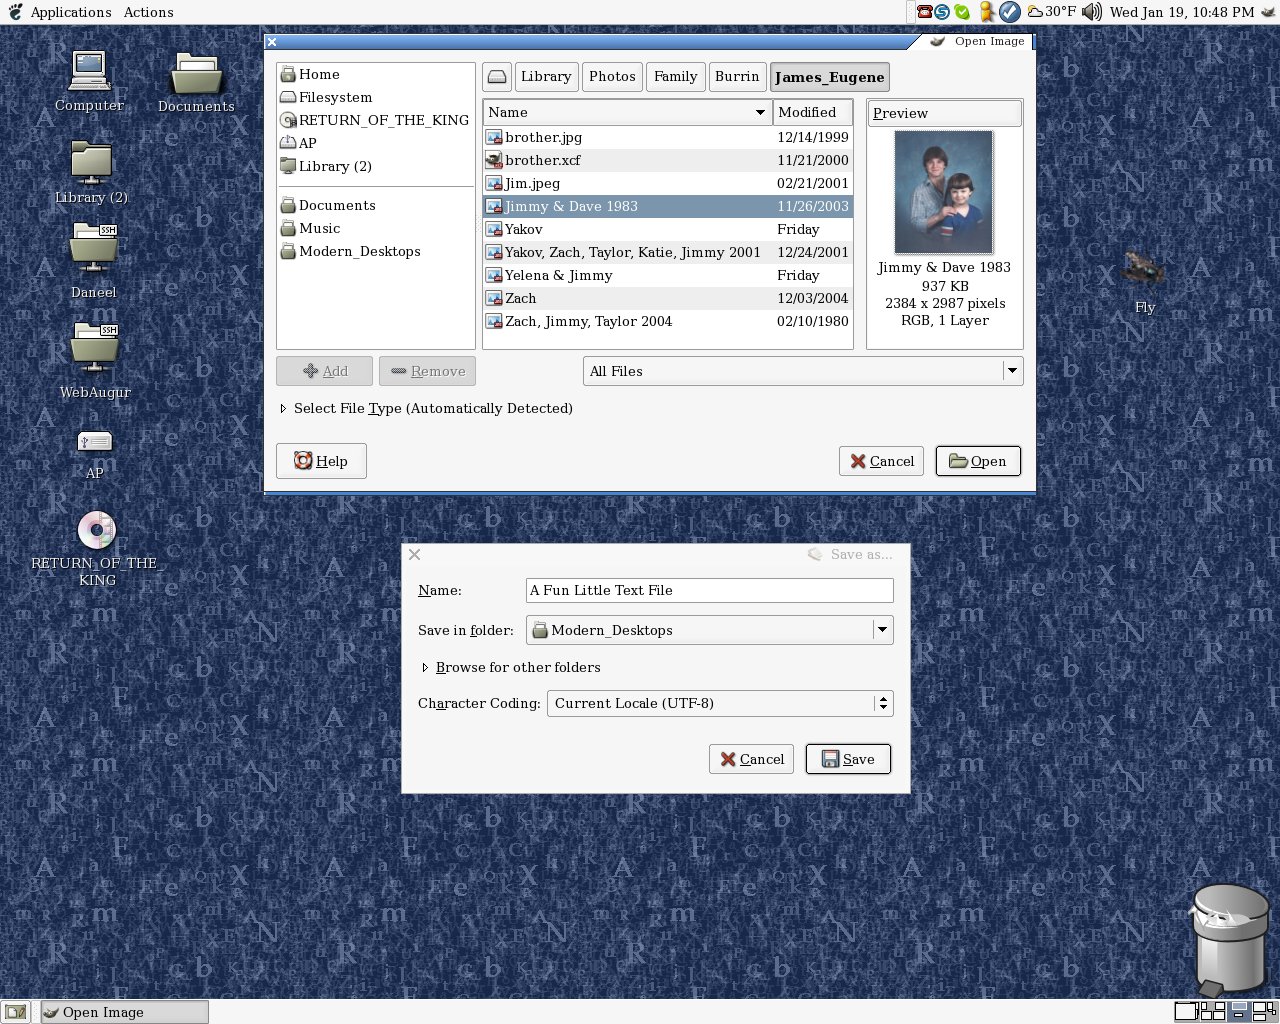Select the Library (2) desktop icon
The image size is (1280, 1024).
[x=91, y=171]
